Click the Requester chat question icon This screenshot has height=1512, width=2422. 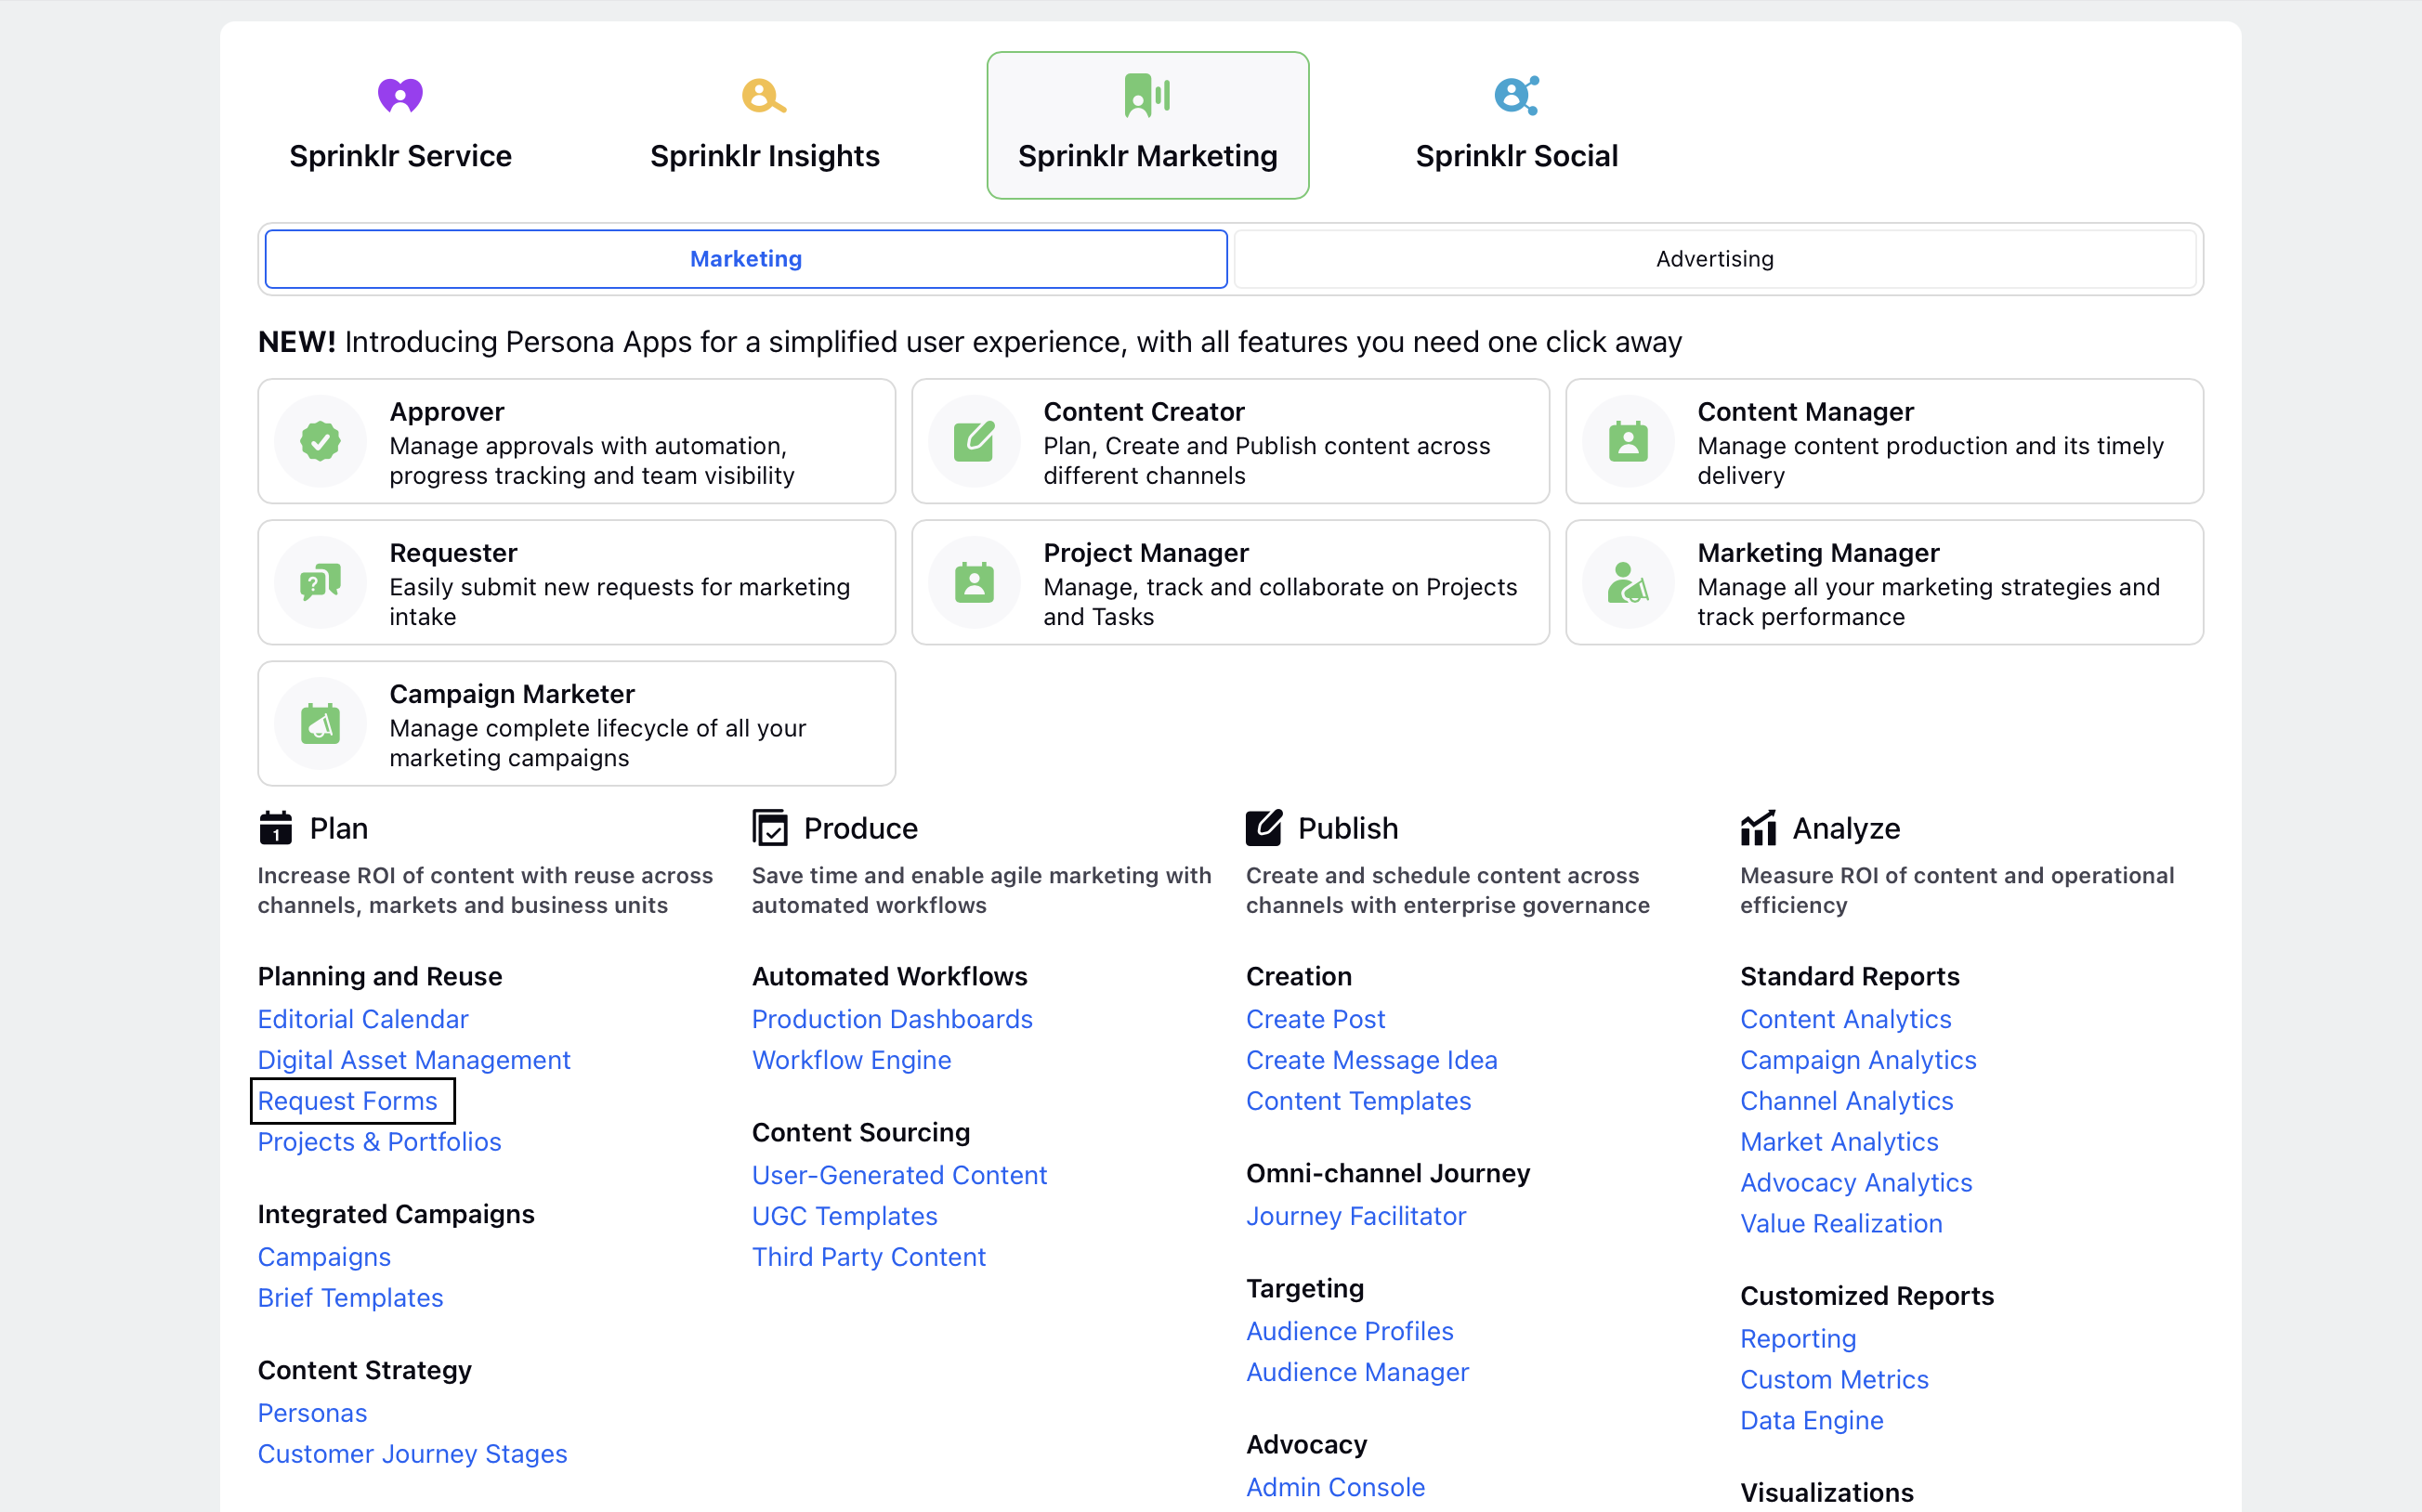320,582
